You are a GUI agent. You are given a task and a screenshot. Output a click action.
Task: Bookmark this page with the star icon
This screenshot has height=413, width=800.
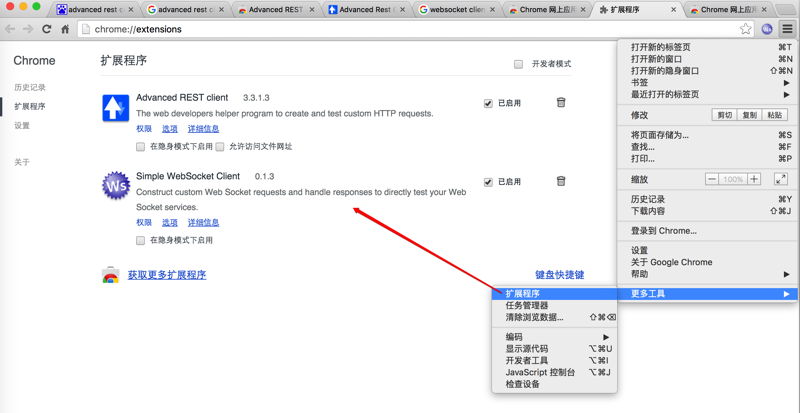coord(745,29)
